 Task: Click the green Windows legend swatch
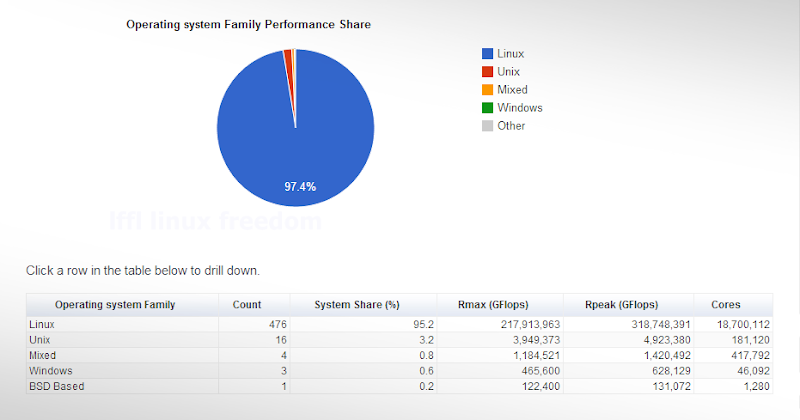click(x=488, y=107)
